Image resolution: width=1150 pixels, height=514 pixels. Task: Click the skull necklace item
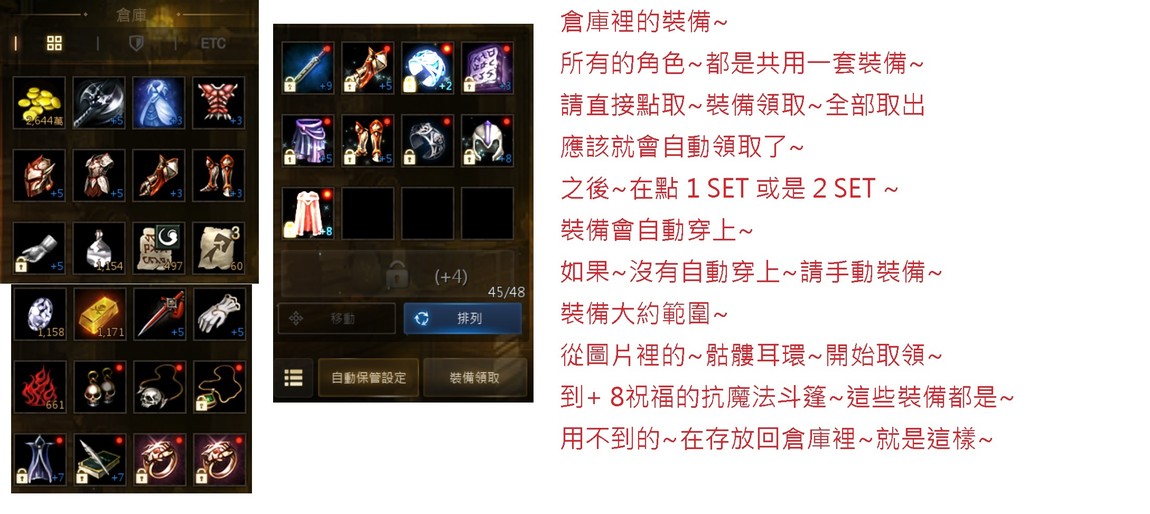(159, 386)
